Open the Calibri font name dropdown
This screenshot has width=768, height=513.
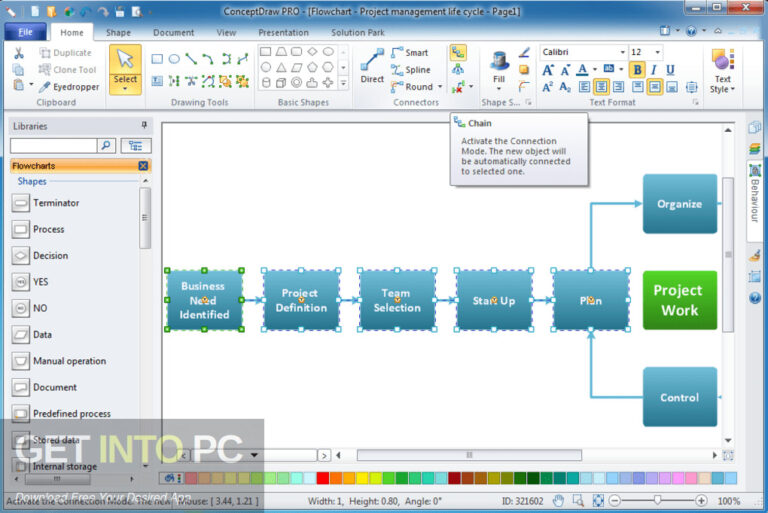tap(623, 52)
